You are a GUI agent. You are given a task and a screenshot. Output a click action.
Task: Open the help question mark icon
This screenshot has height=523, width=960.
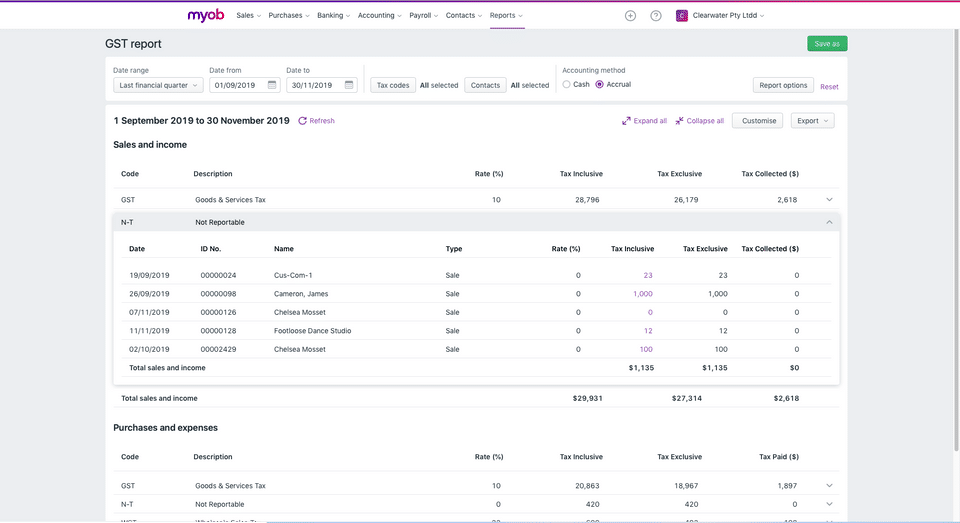656,16
